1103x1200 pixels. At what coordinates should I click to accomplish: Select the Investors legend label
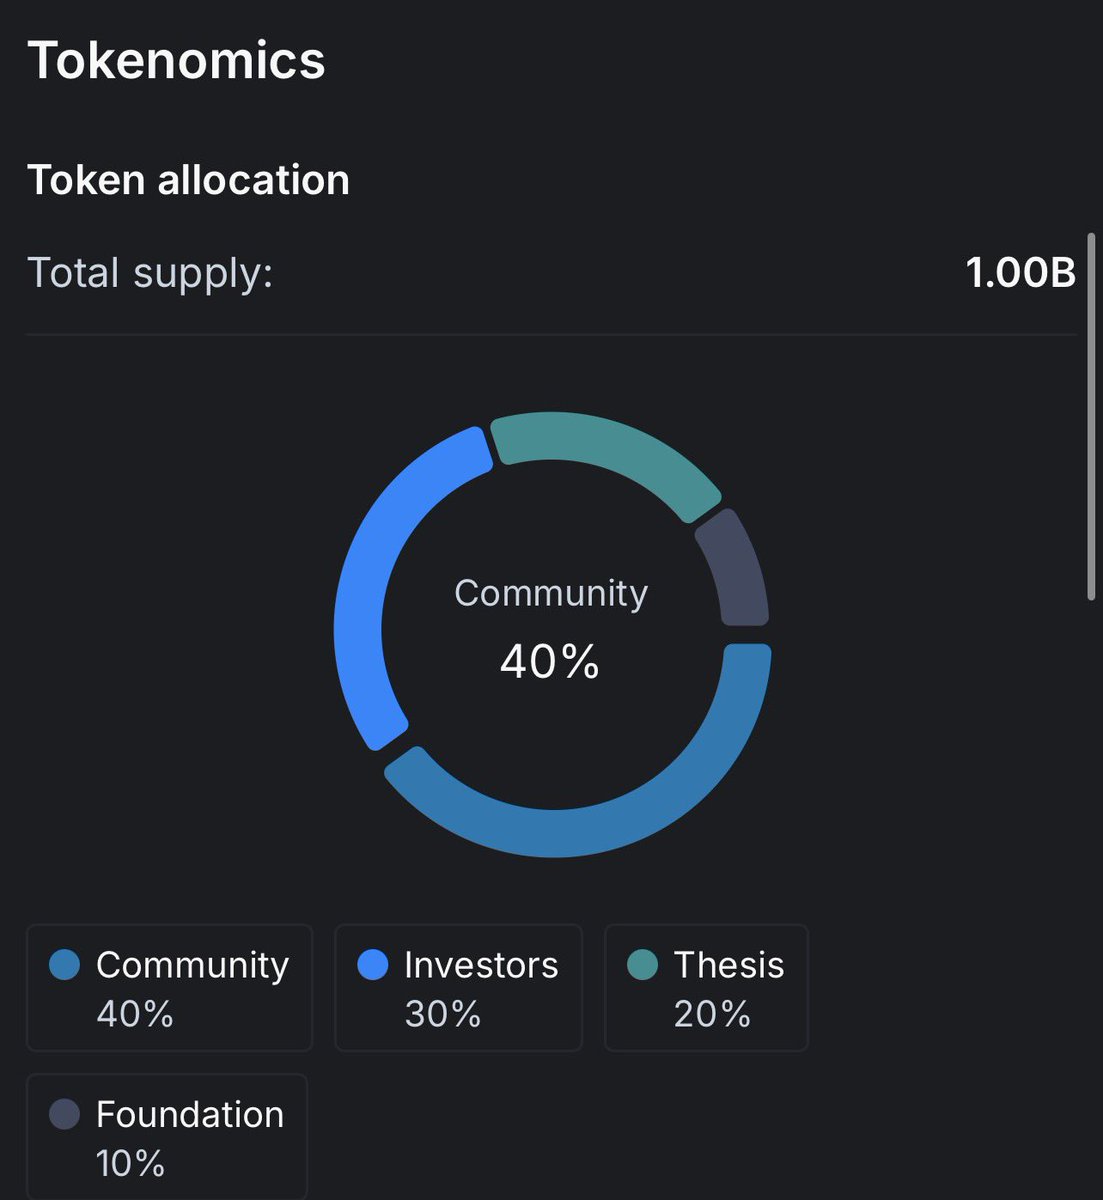[481, 965]
